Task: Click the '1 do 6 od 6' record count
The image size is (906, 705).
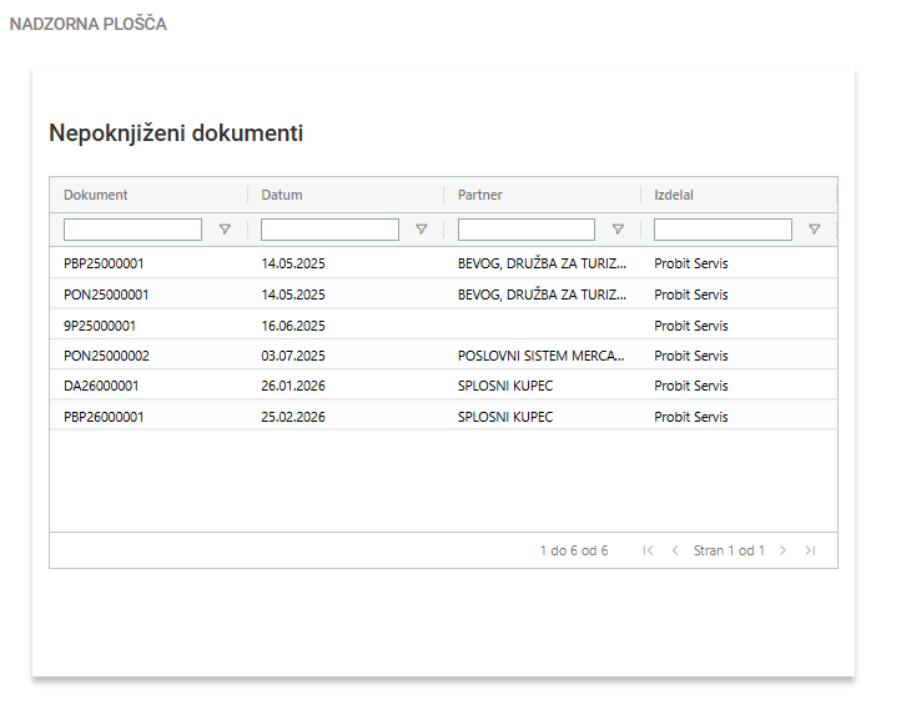Action: pyautogui.click(x=574, y=550)
